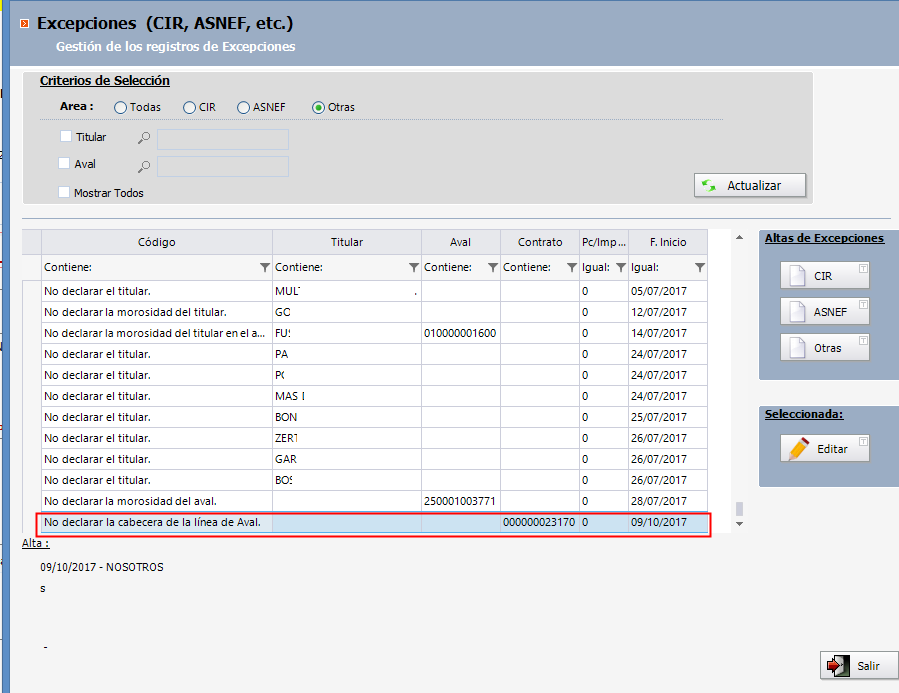Tick the Mostrar Todos checkbox
899x693 pixels.
point(64,192)
